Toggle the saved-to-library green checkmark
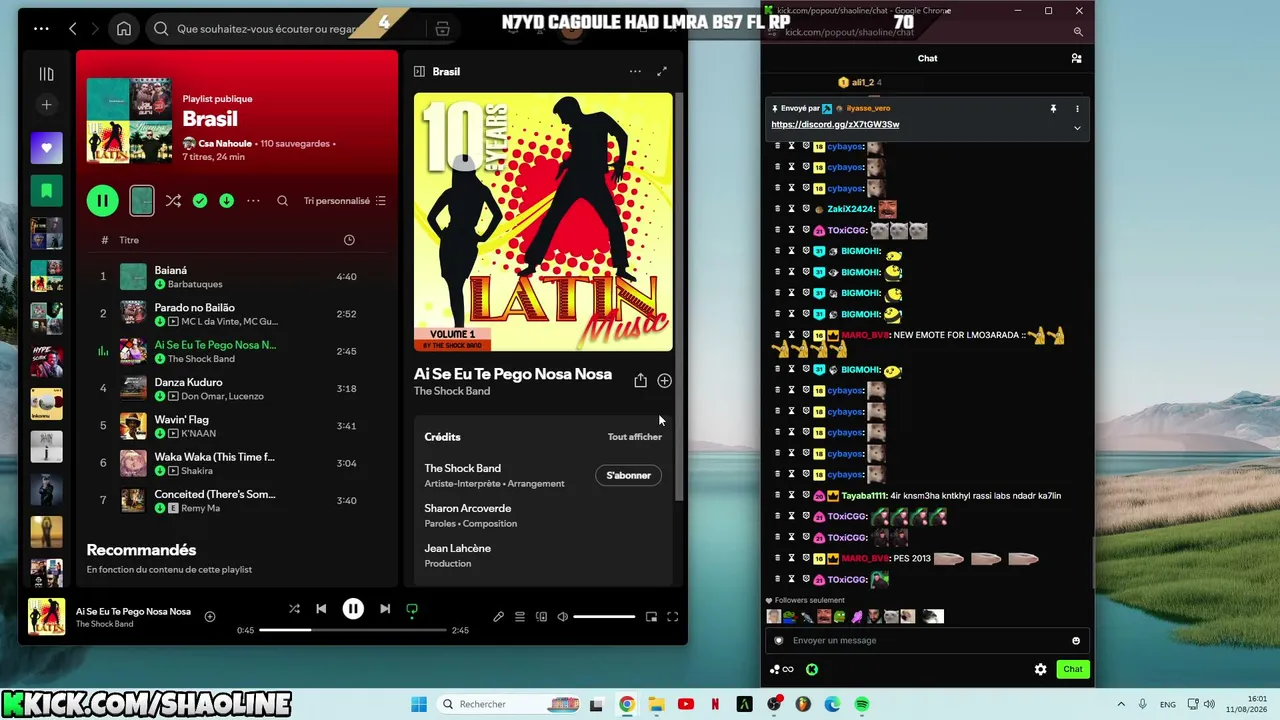Image resolution: width=1280 pixels, height=720 pixels. pos(200,201)
